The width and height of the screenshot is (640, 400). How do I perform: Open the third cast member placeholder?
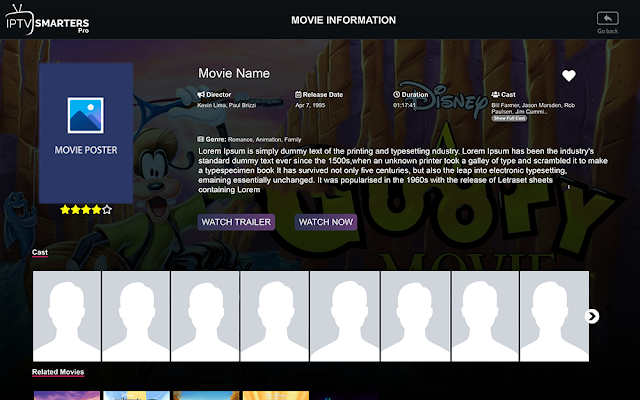205,316
